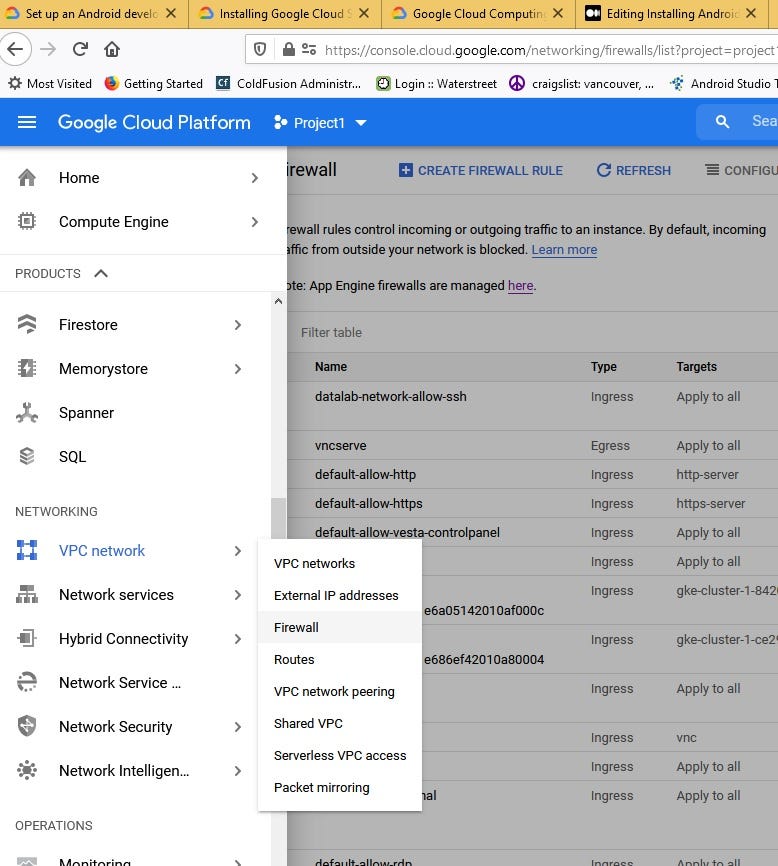Click the Name column header
The width and height of the screenshot is (778, 866).
(331, 367)
